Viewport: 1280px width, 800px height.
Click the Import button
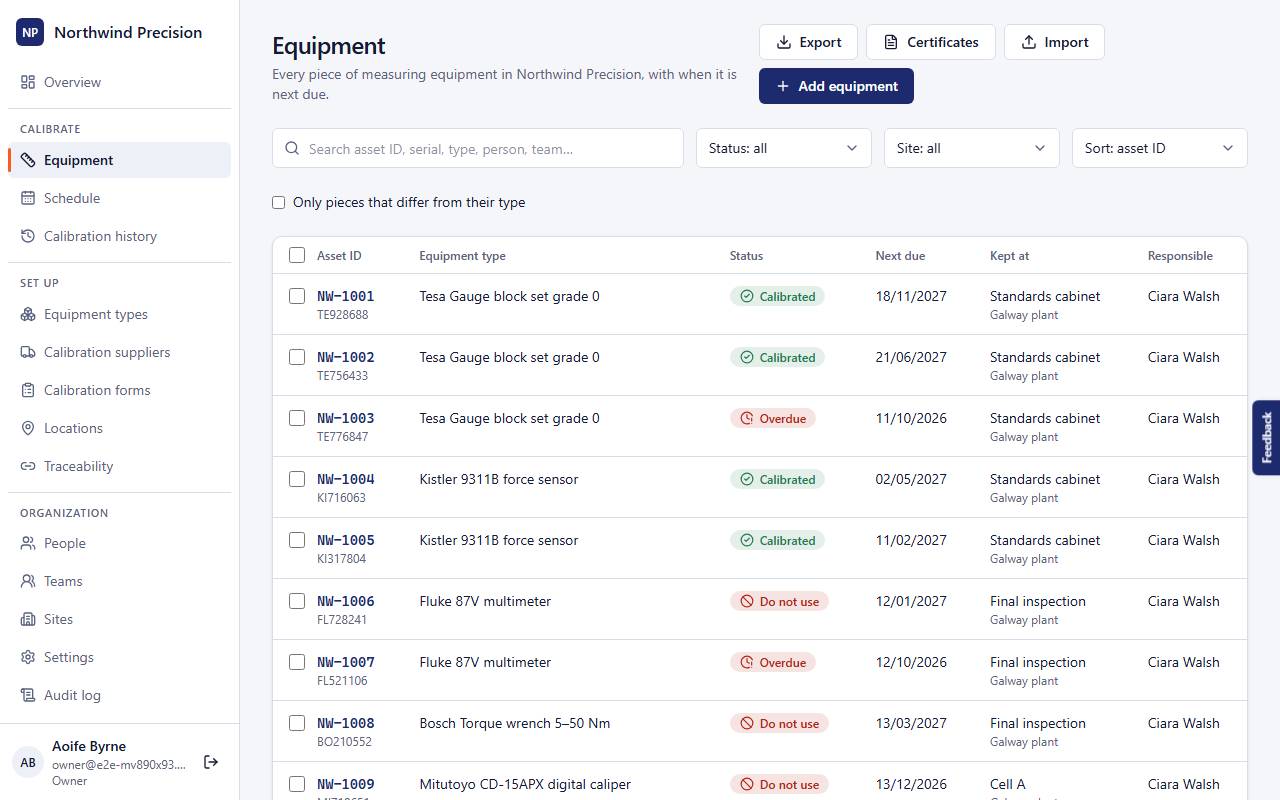[x=1054, y=42]
